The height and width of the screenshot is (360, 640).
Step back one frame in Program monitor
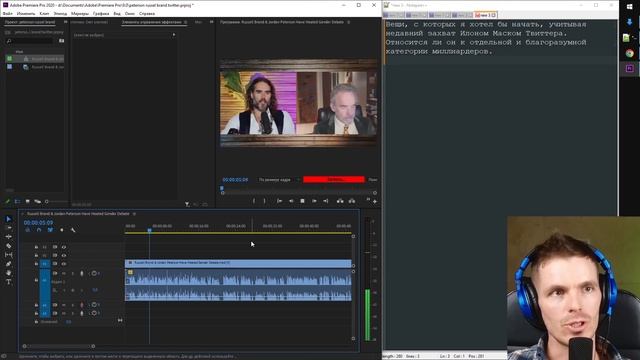[x=291, y=201]
